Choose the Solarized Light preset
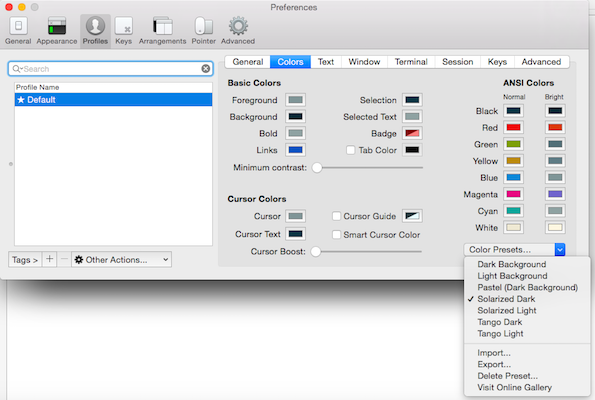 click(x=507, y=310)
